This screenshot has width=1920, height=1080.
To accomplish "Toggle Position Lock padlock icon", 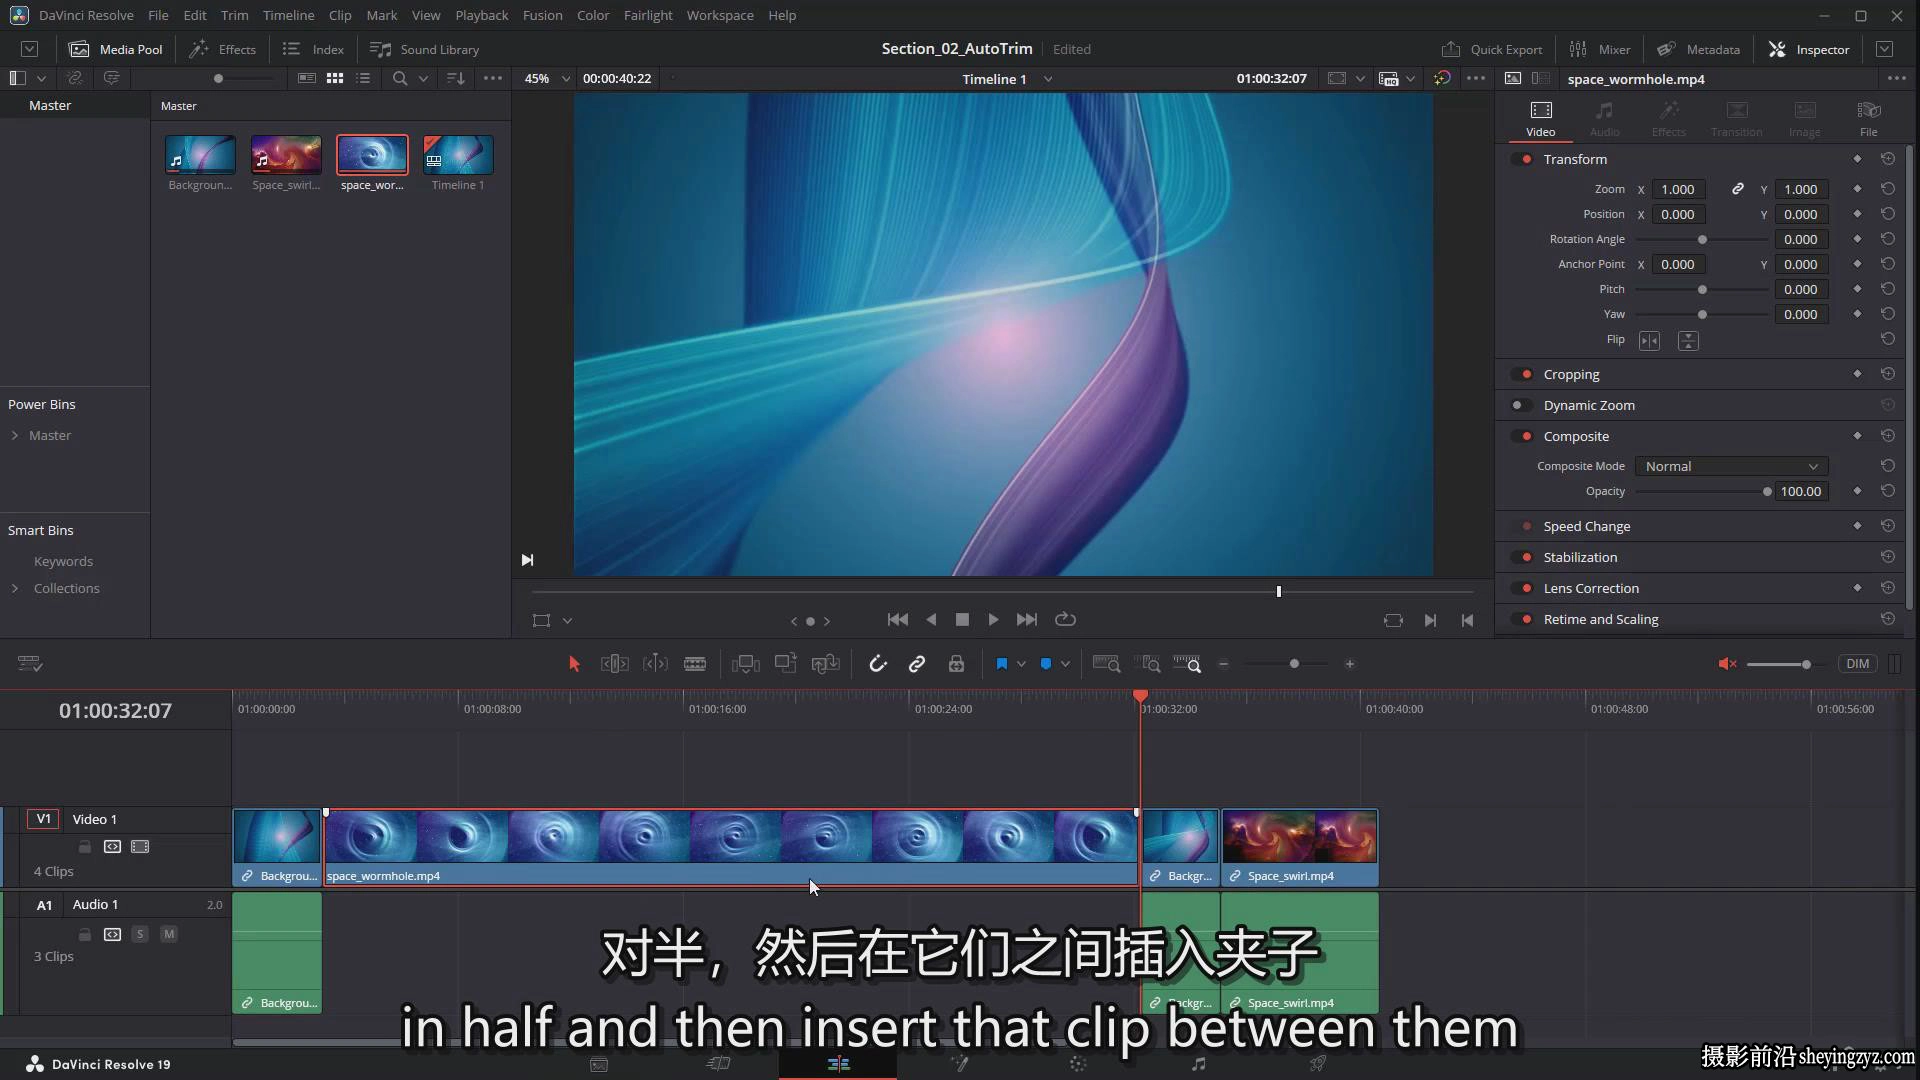I will pos(956,664).
